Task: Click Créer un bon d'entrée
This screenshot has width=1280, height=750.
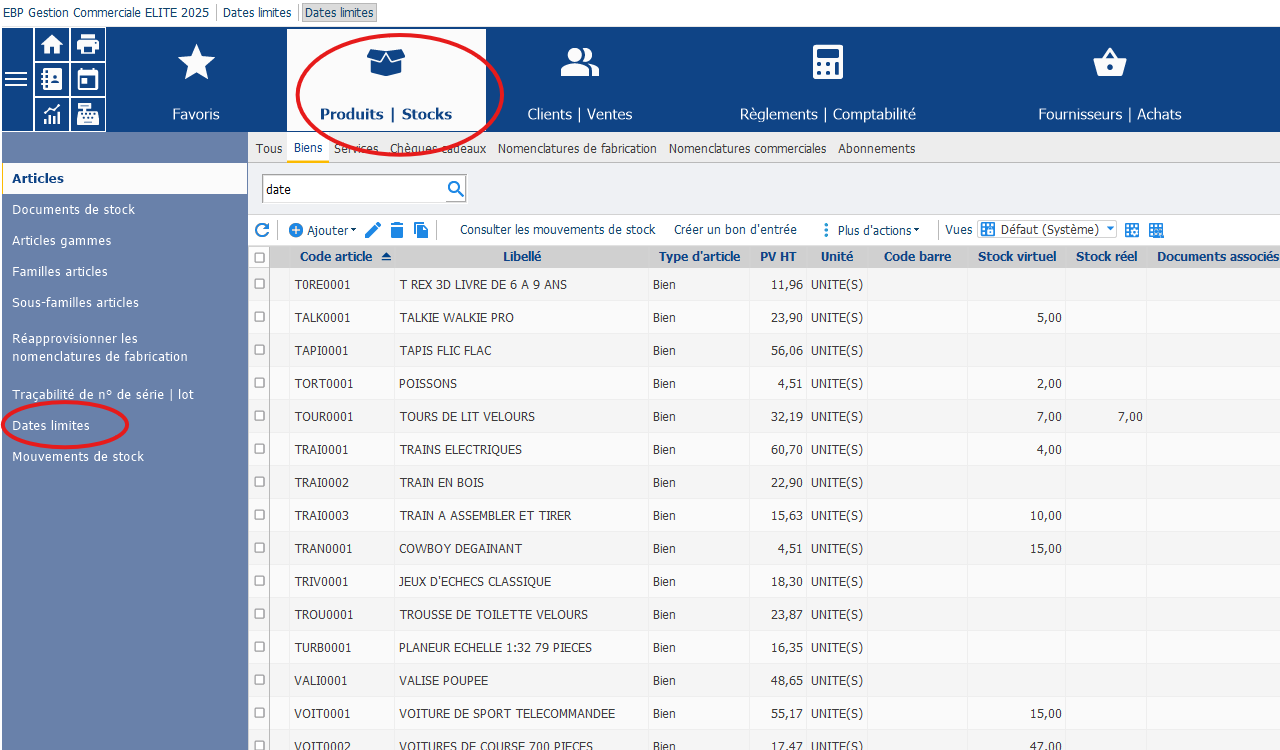Action: [x=736, y=230]
